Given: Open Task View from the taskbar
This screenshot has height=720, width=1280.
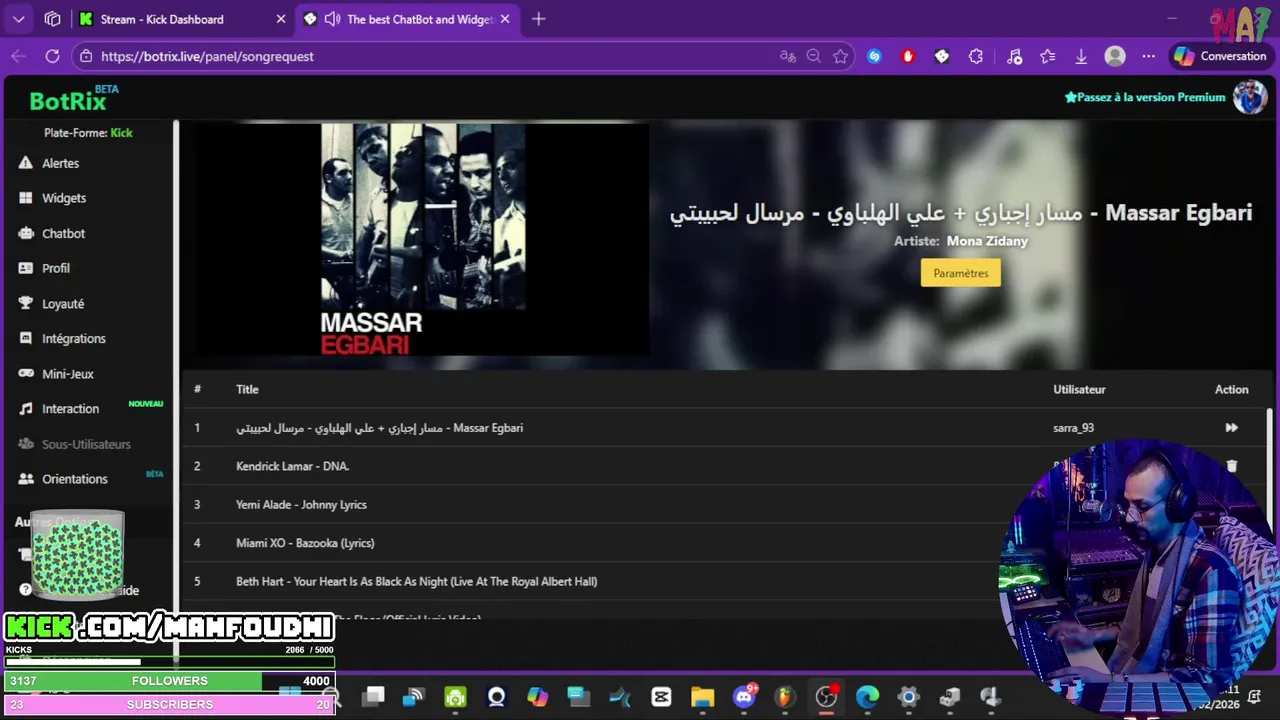Looking at the screenshot, I should coord(373,697).
